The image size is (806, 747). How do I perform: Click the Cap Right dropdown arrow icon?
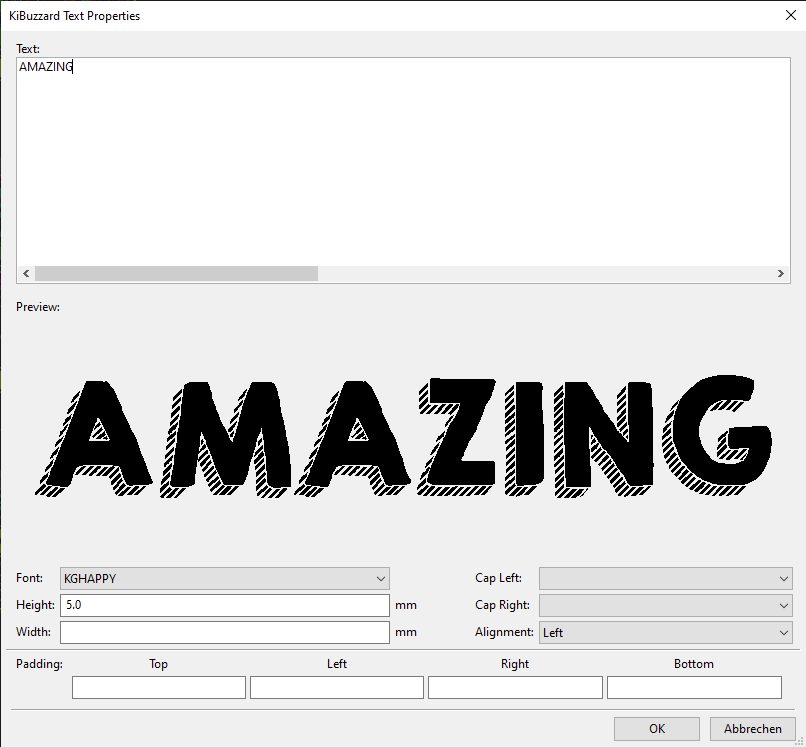pyautogui.click(x=782, y=605)
